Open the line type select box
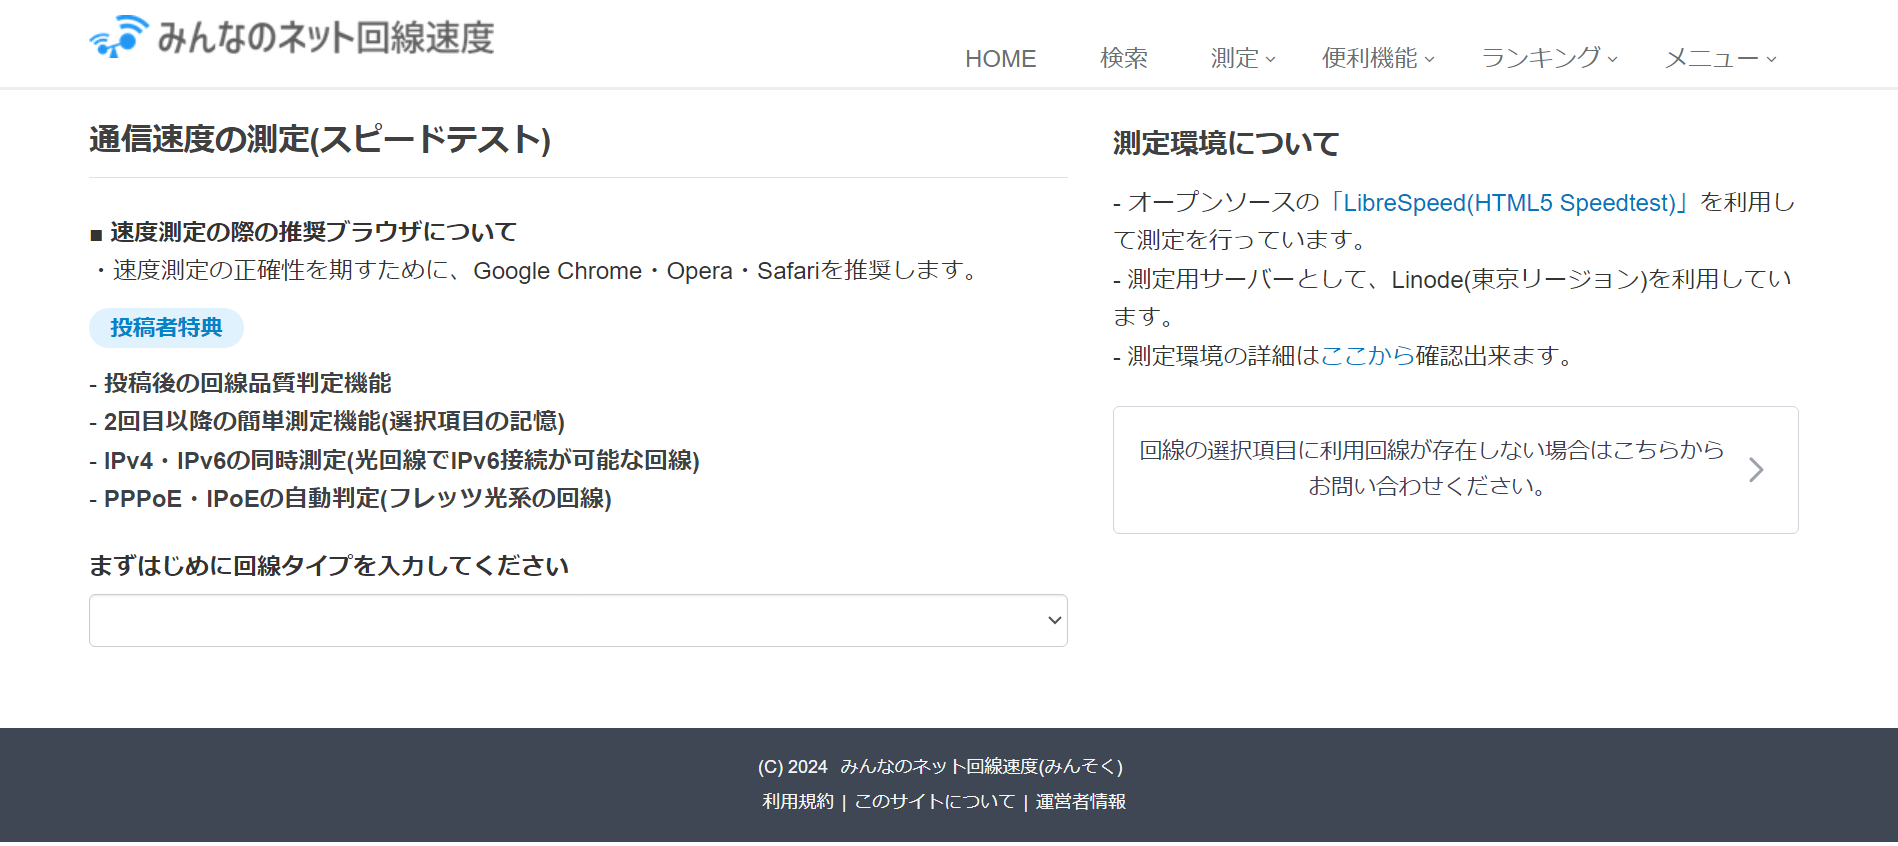 coord(577,621)
